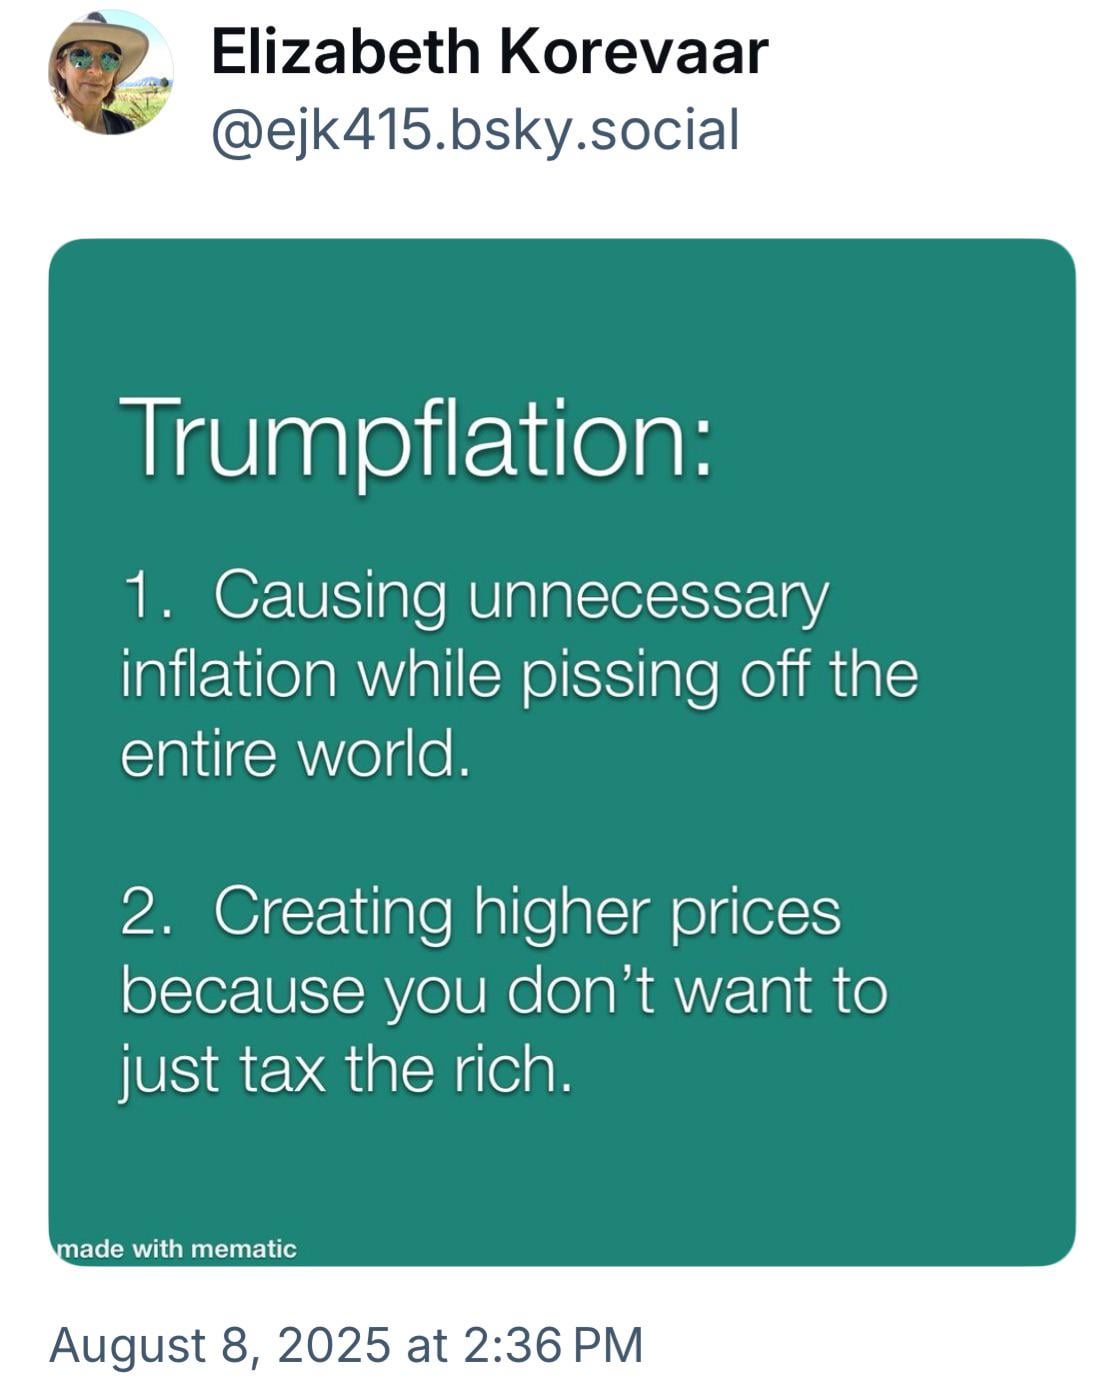The height and width of the screenshot is (1390, 1108).
Task: Click the 2:36 PM time text
Action: (553, 1345)
